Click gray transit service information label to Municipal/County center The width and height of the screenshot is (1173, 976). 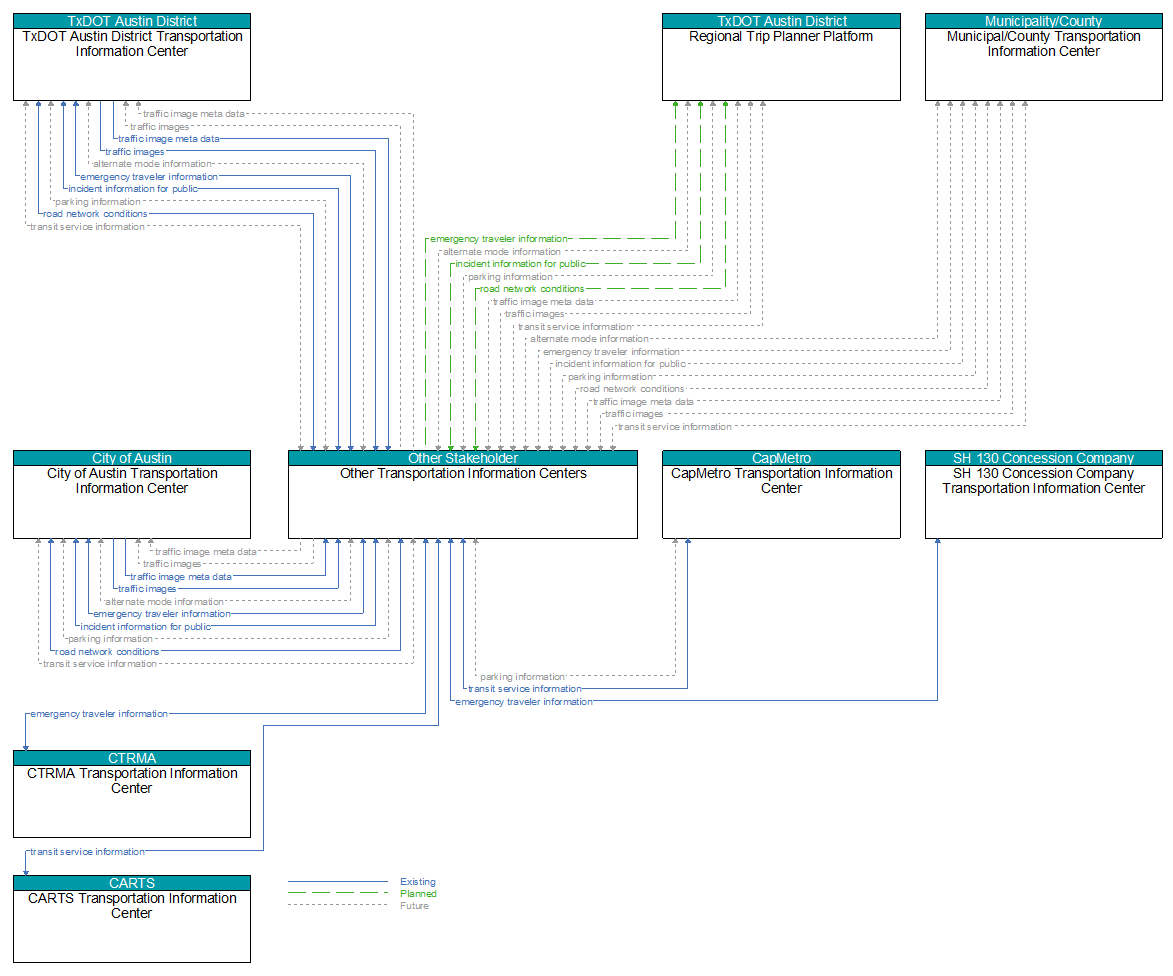[x=675, y=427]
